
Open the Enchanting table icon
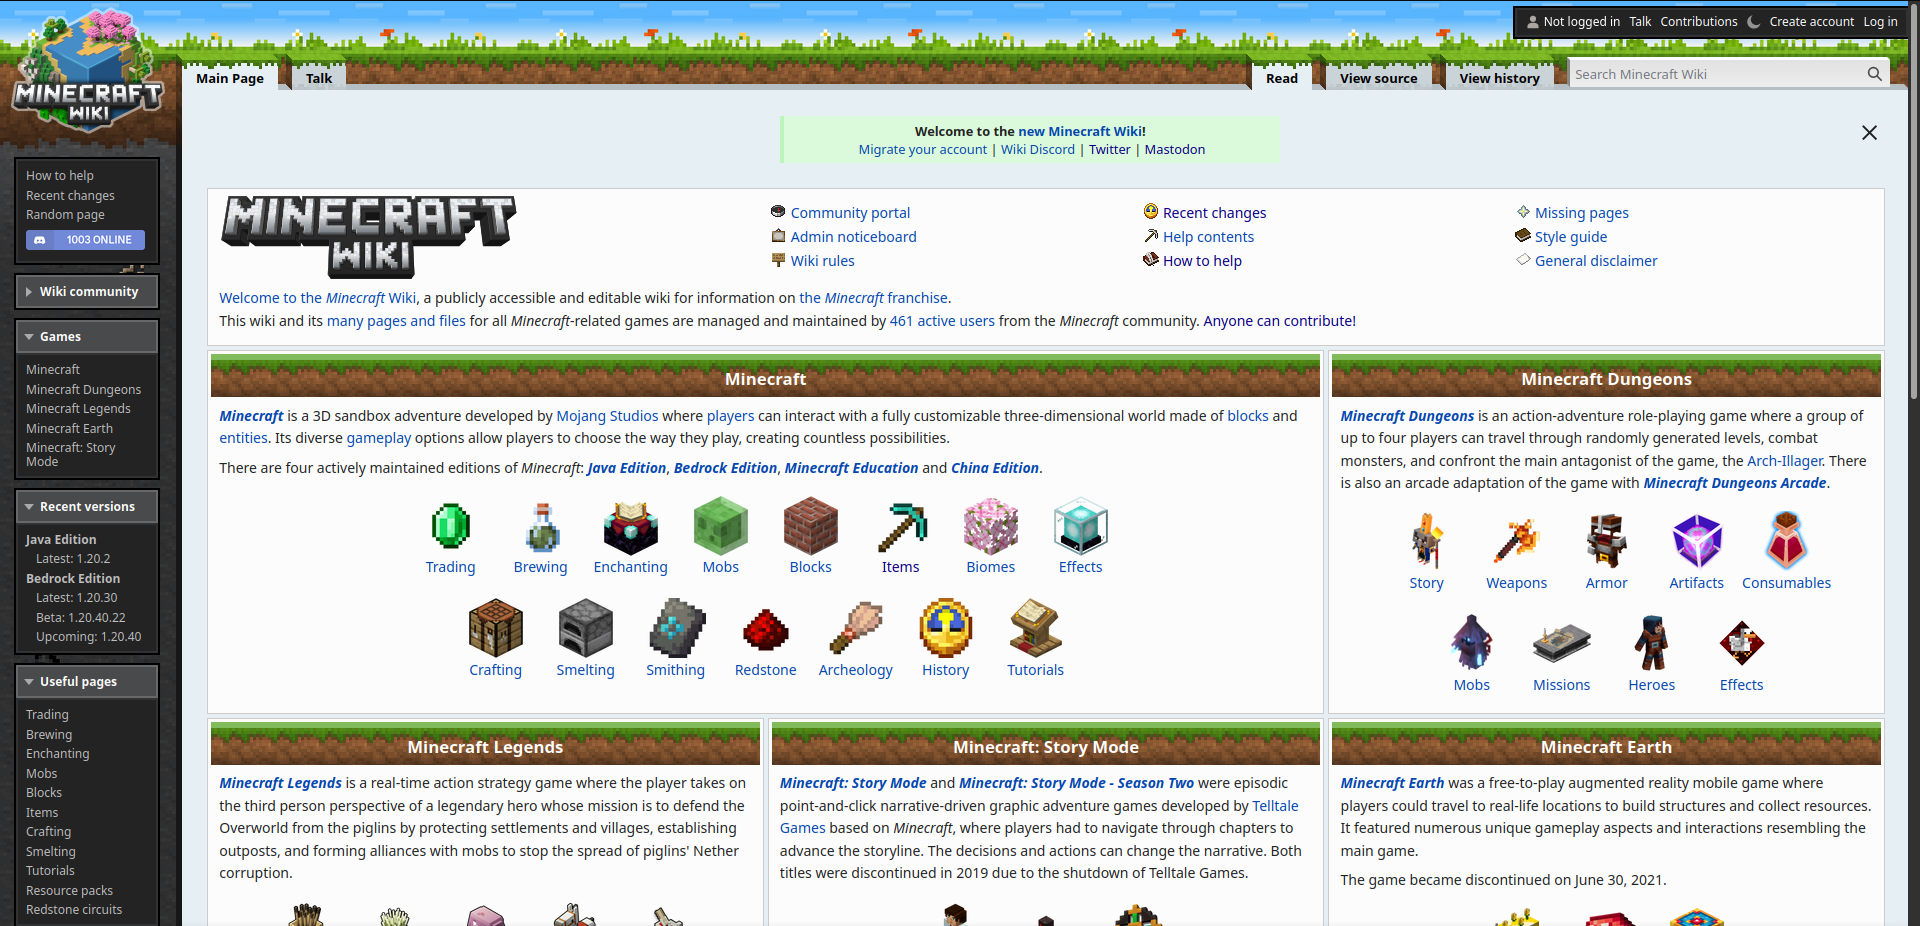(631, 527)
